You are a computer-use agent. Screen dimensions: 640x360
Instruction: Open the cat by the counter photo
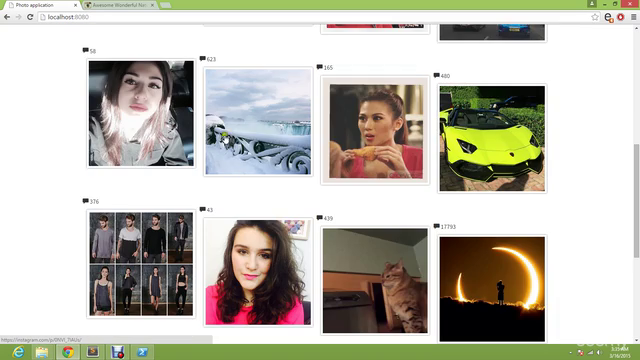pyautogui.click(x=375, y=281)
